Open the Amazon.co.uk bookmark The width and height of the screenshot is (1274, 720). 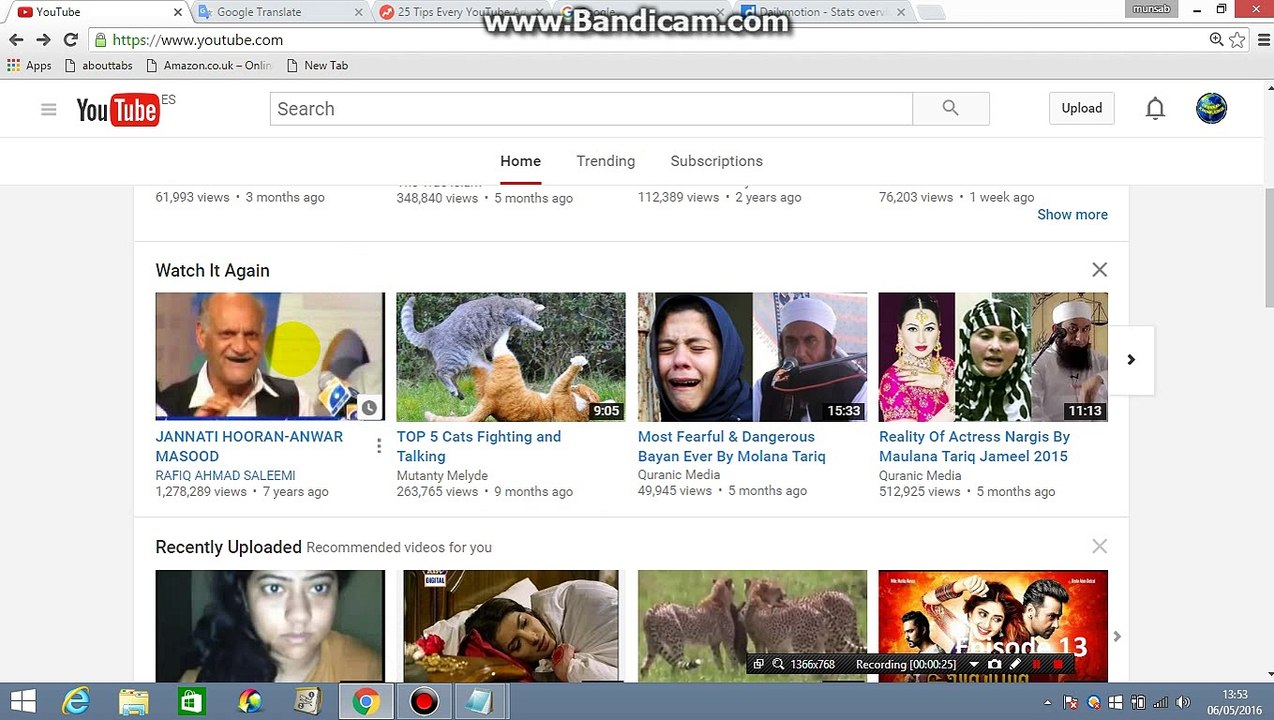coord(209,65)
